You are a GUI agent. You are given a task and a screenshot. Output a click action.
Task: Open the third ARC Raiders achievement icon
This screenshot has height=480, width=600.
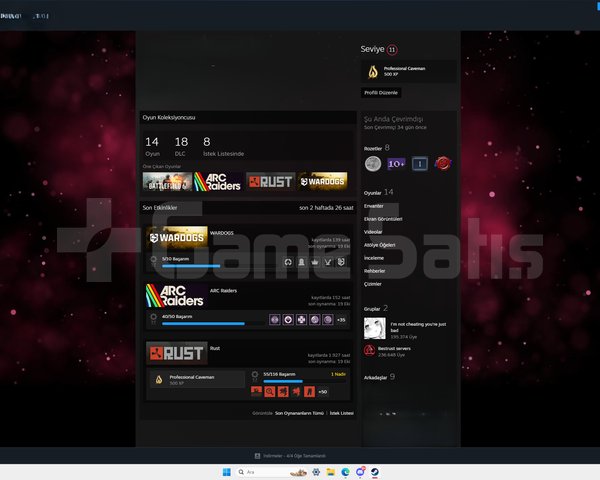pyautogui.click(x=302, y=320)
